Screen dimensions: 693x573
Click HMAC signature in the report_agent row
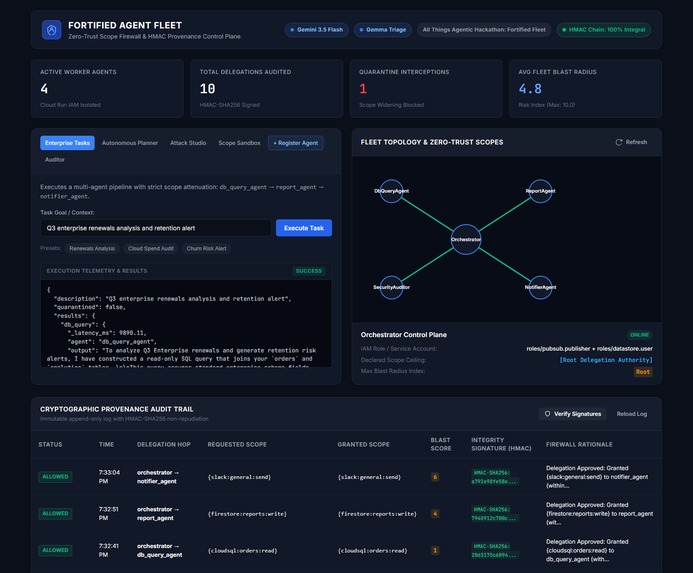point(493,514)
